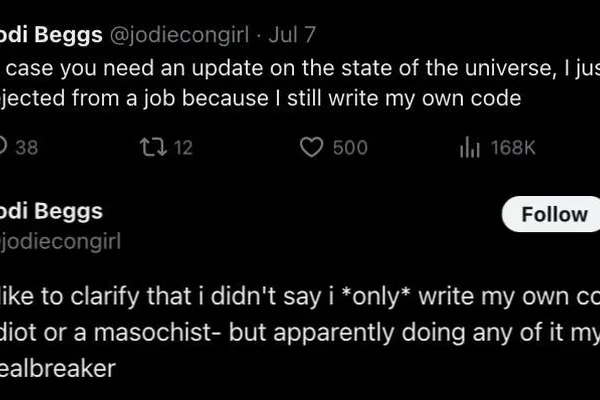Open the @jodiecongirl handle in the top tweet
This screenshot has width=600, height=400.
(179, 35)
